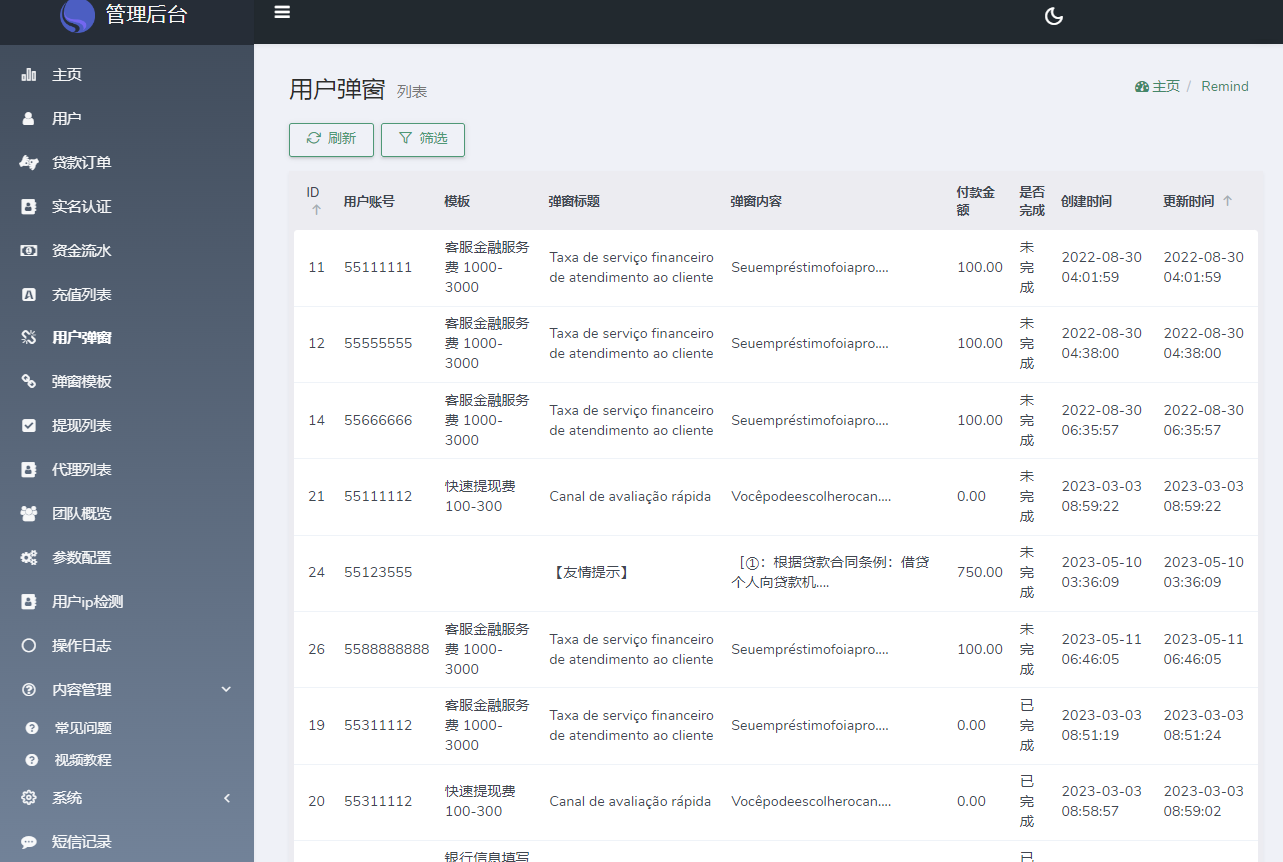
Task: Go to 参数配置 in the sidebar
Action: tap(82, 558)
